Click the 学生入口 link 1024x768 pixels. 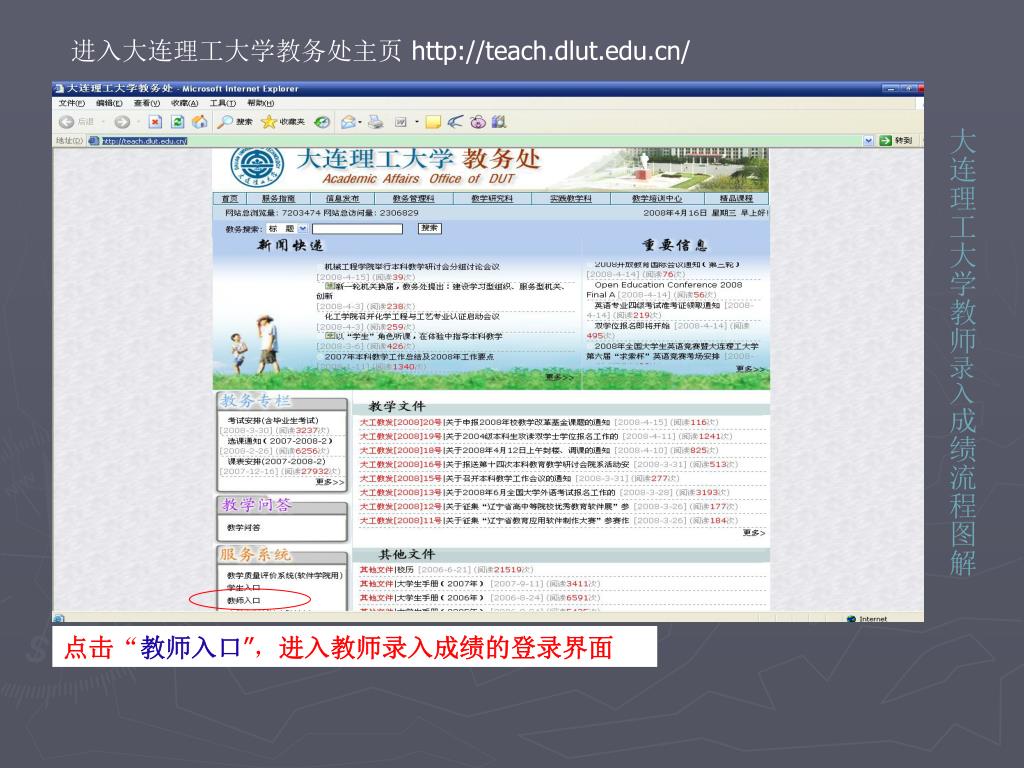(x=243, y=588)
